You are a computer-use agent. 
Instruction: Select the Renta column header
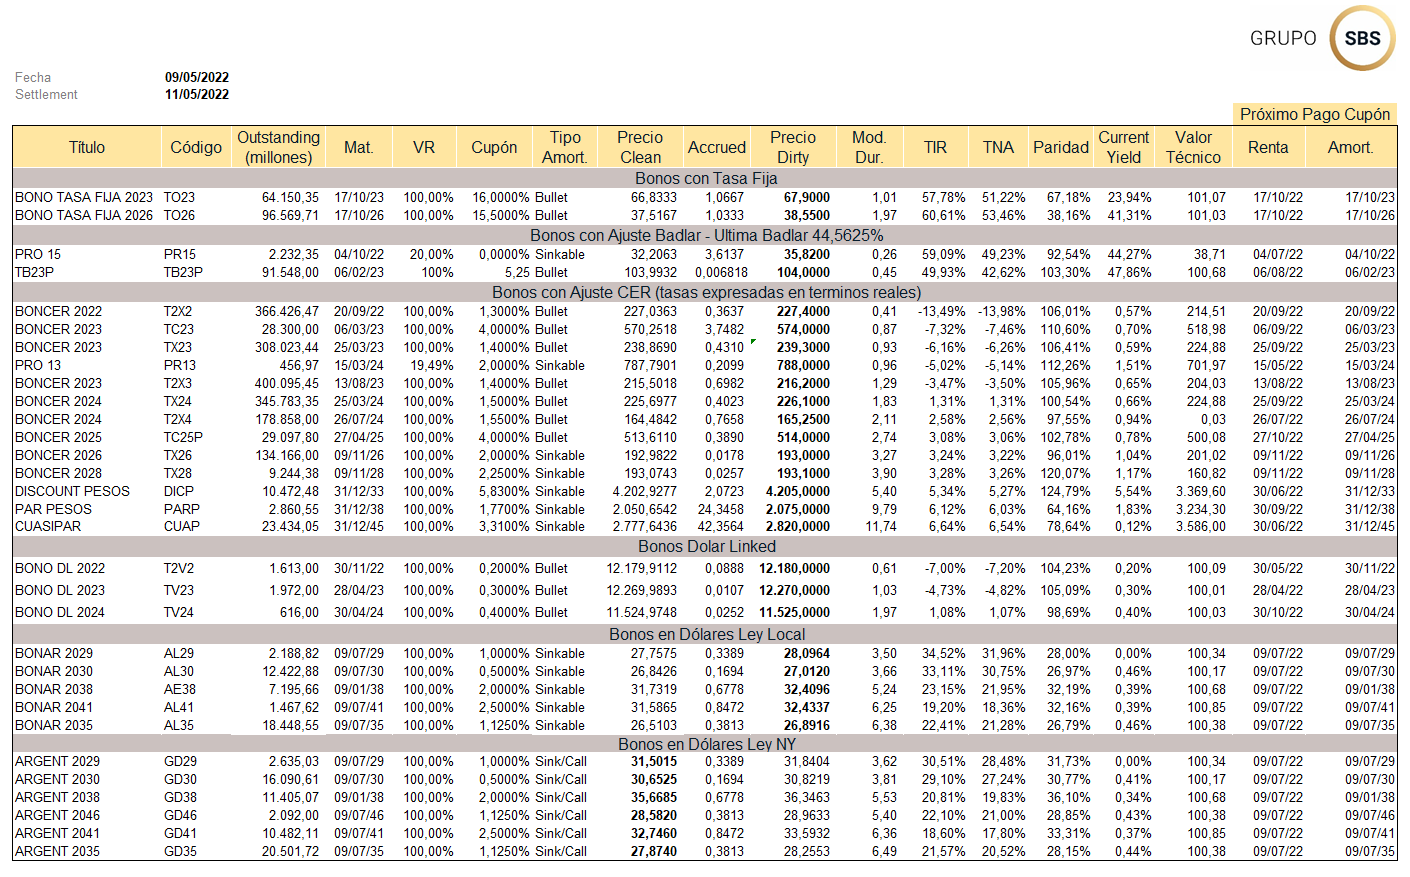(1268, 147)
